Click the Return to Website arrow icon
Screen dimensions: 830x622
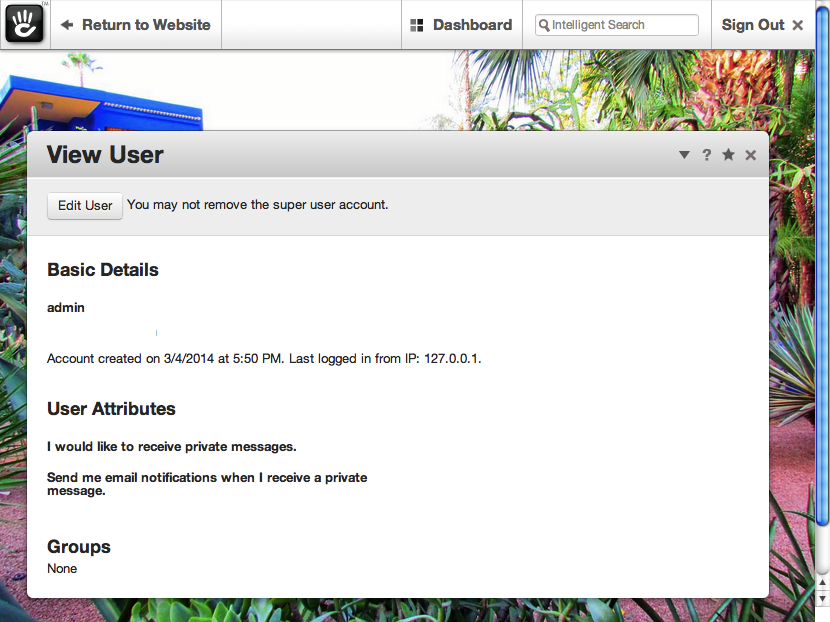(67, 25)
